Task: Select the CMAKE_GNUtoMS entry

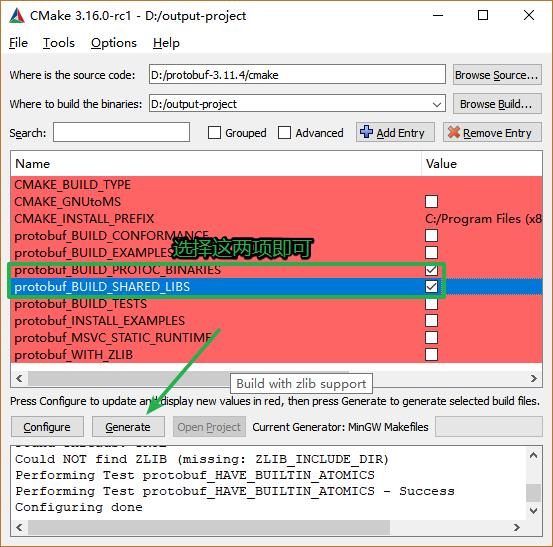Action: [x=68, y=202]
